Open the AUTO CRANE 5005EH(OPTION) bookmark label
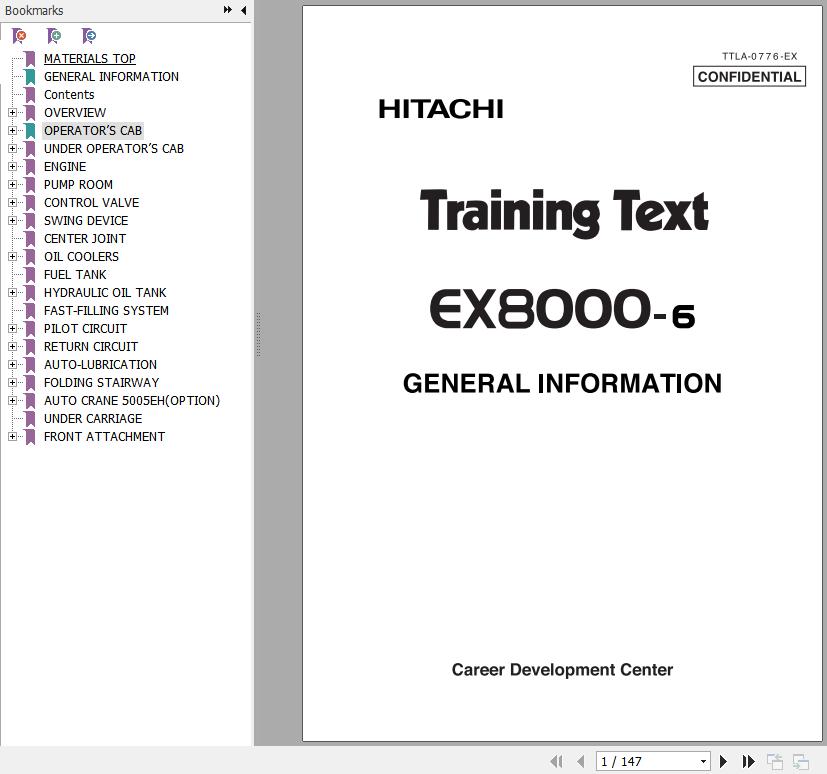 132,401
